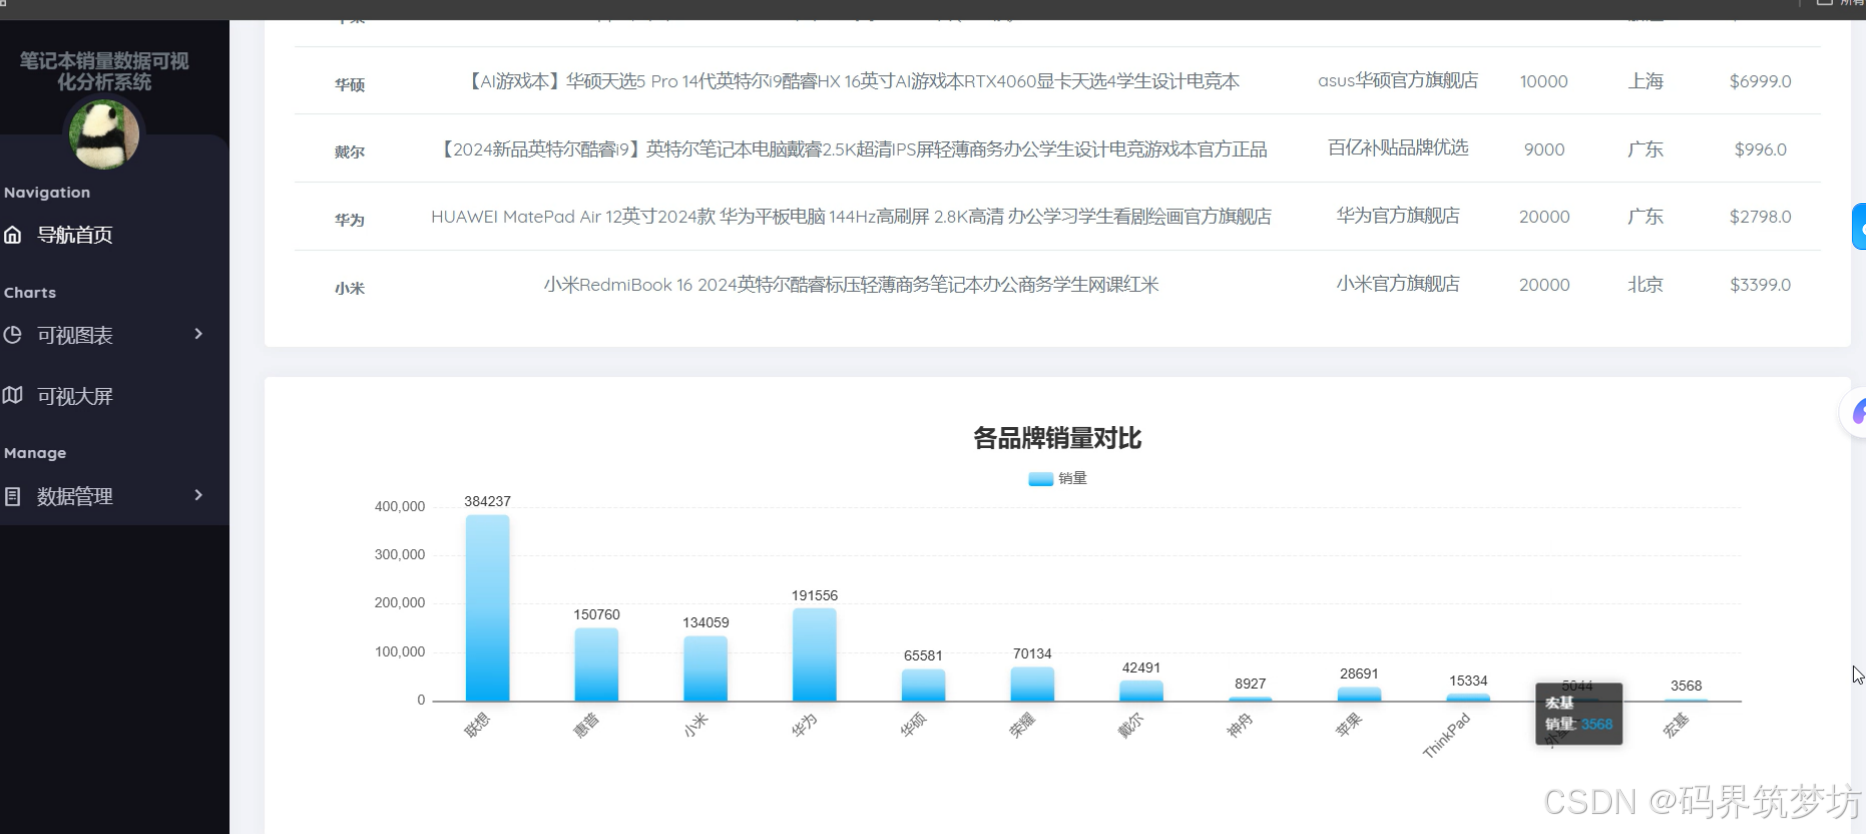Click the 神舟 axis label
Image resolution: width=1866 pixels, height=834 pixels.
coord(1239,726)
